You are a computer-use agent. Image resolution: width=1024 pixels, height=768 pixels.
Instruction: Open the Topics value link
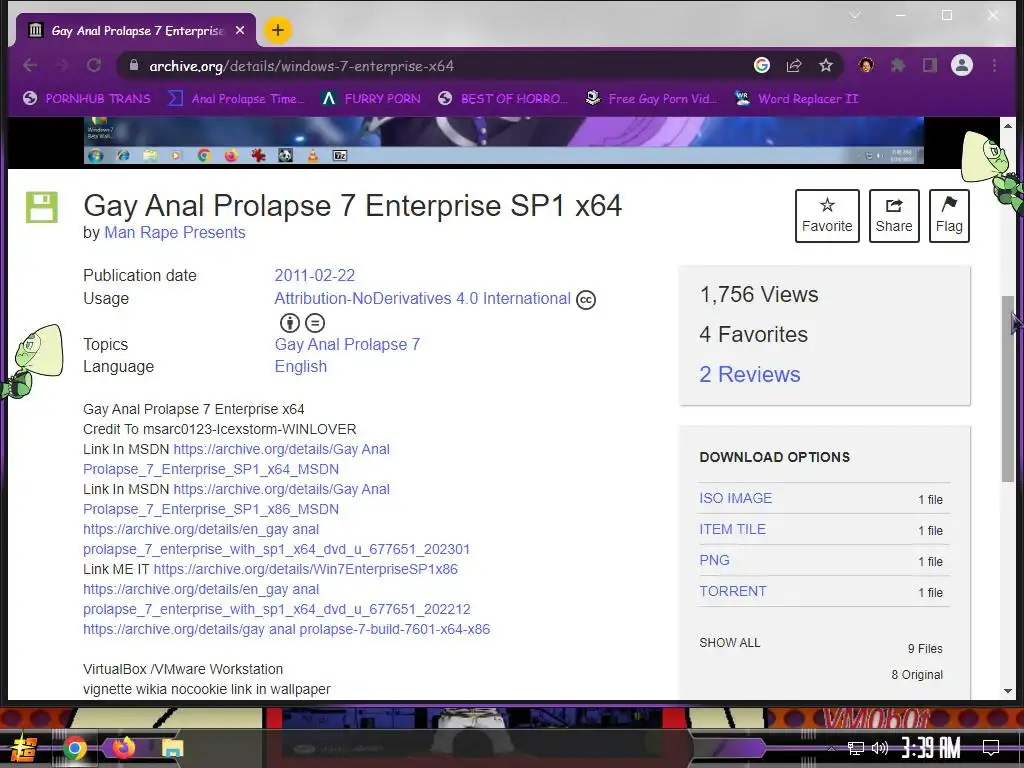(x=347, y=344)
